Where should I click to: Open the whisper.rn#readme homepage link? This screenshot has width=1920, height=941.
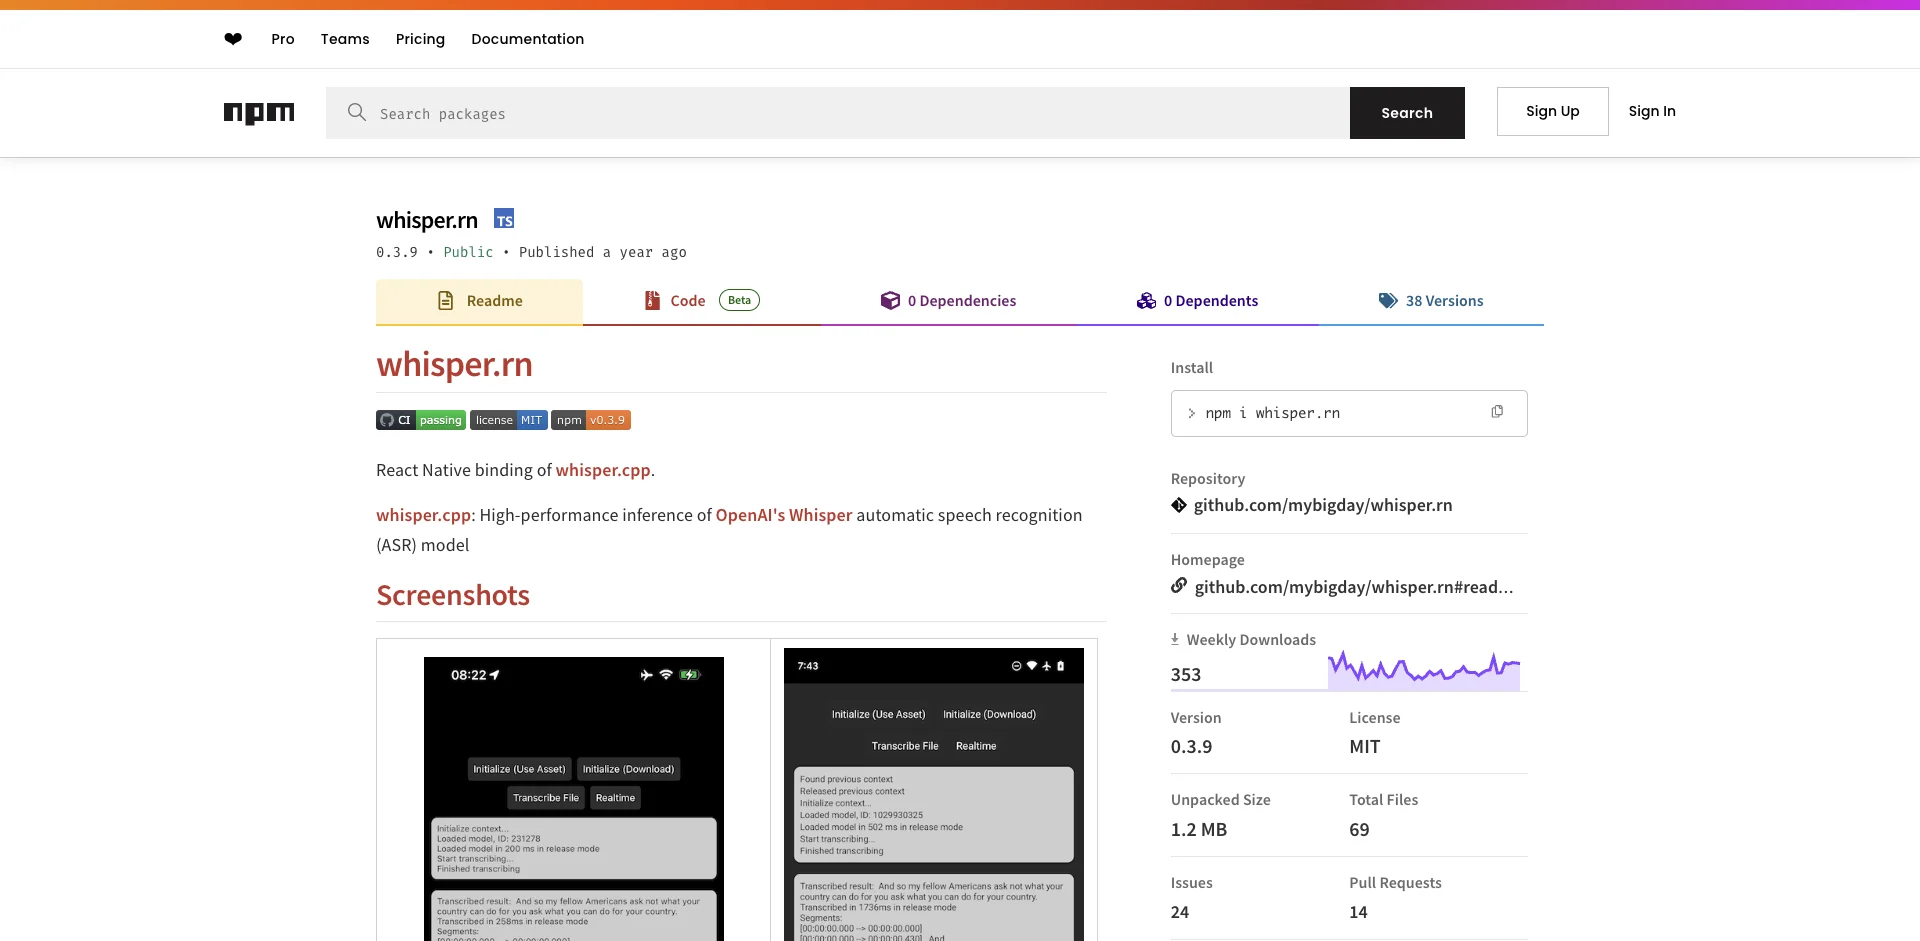click(1354, 587)
